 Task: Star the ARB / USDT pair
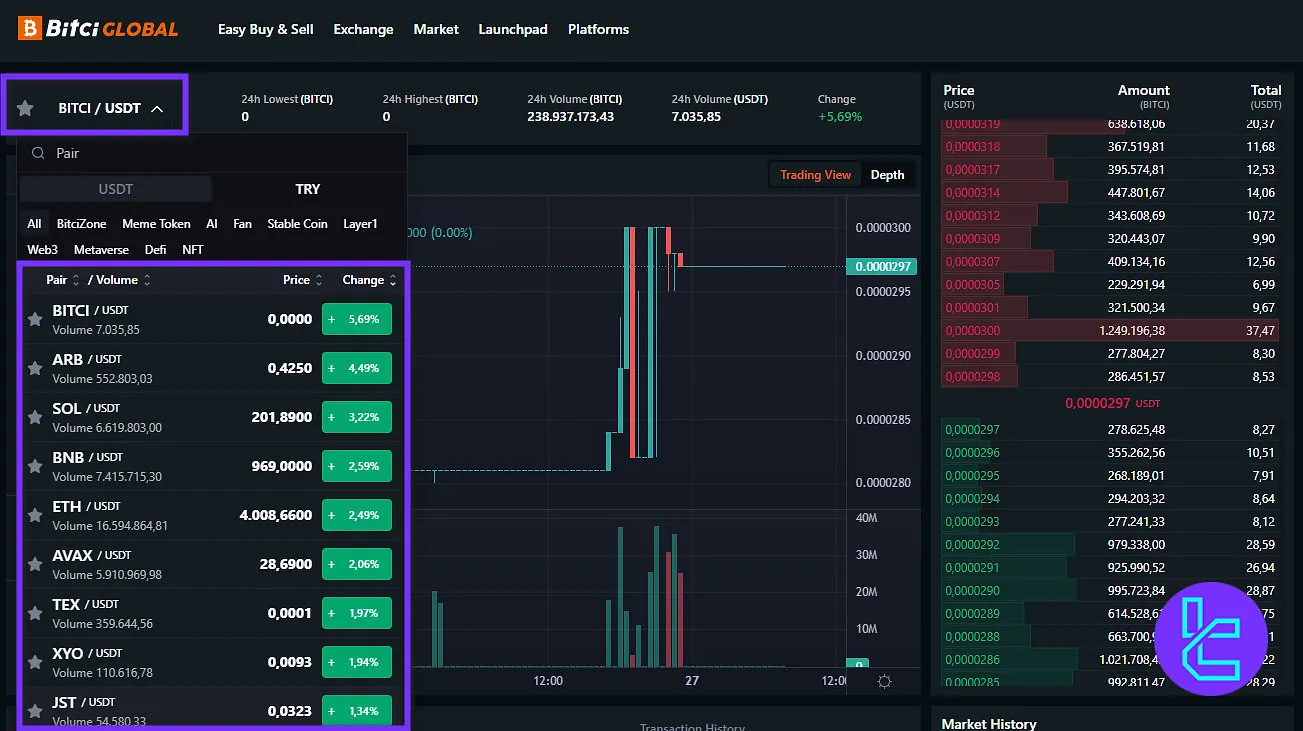pyautogui.click(x=35, y=368)
